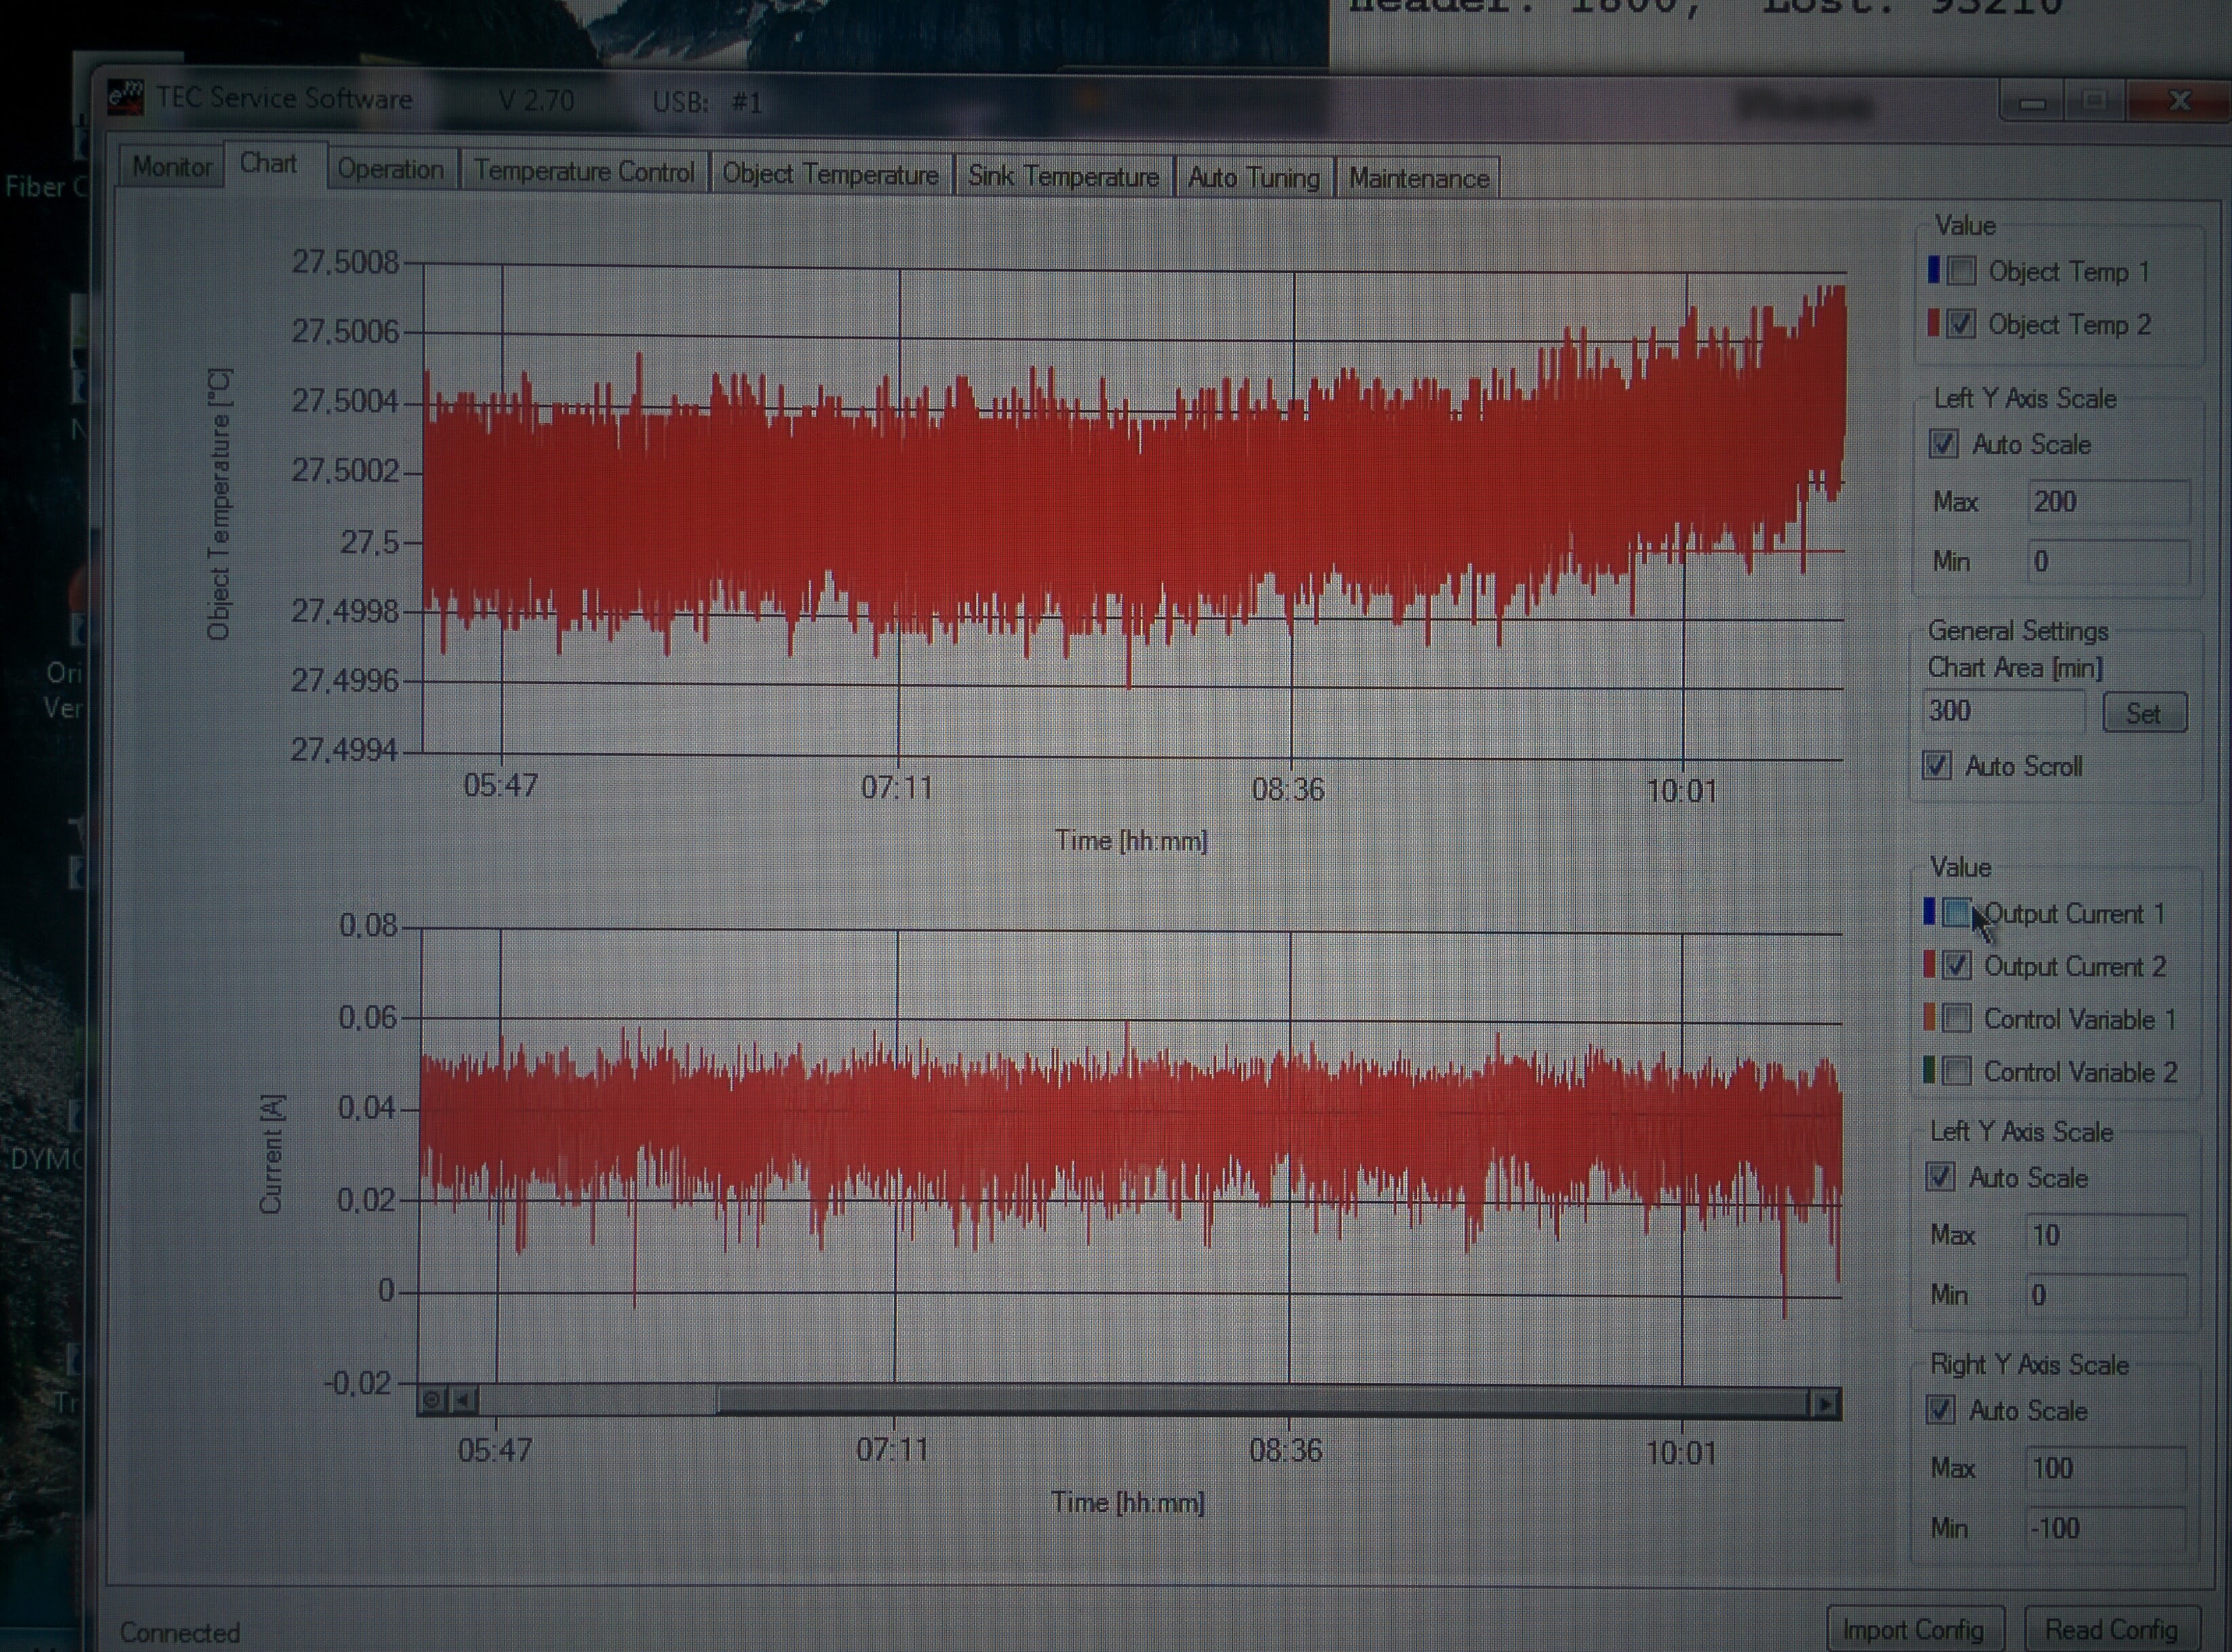Maximize the TEC Service Software window
This screenshot has height=1652, width=2232.
click(2094, 101)
